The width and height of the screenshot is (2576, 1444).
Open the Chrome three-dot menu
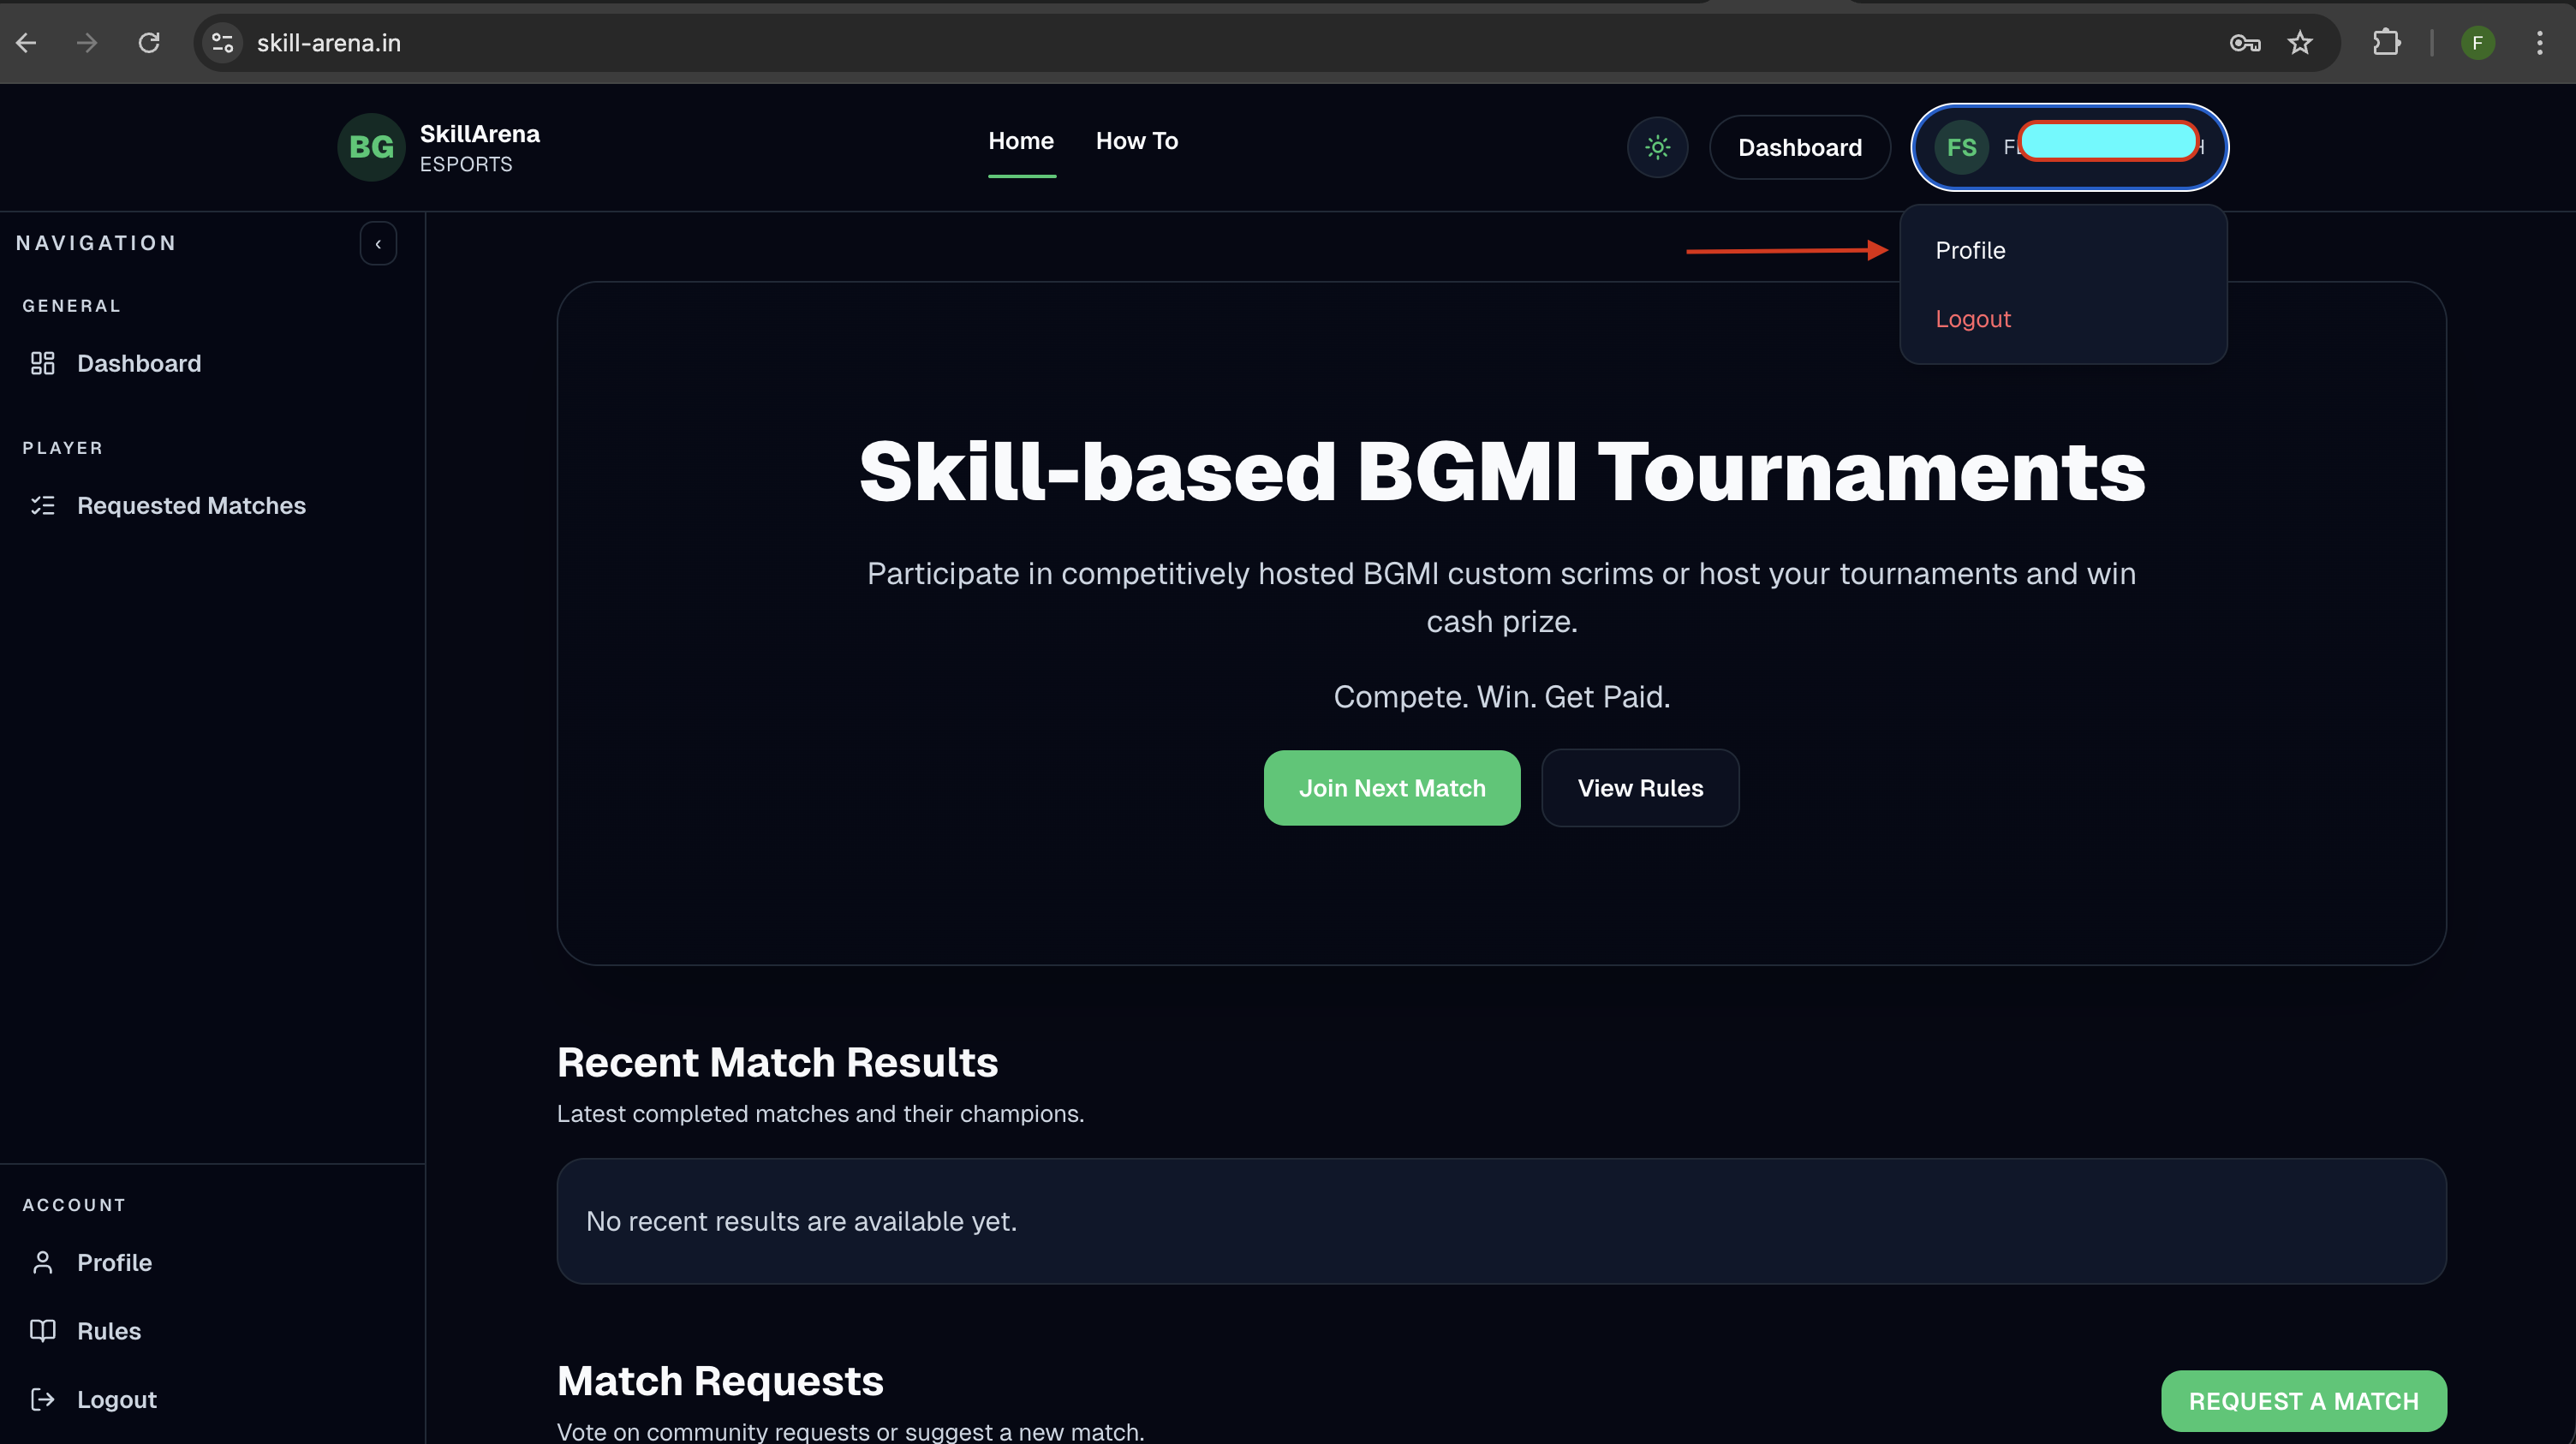pos(2539,43)
